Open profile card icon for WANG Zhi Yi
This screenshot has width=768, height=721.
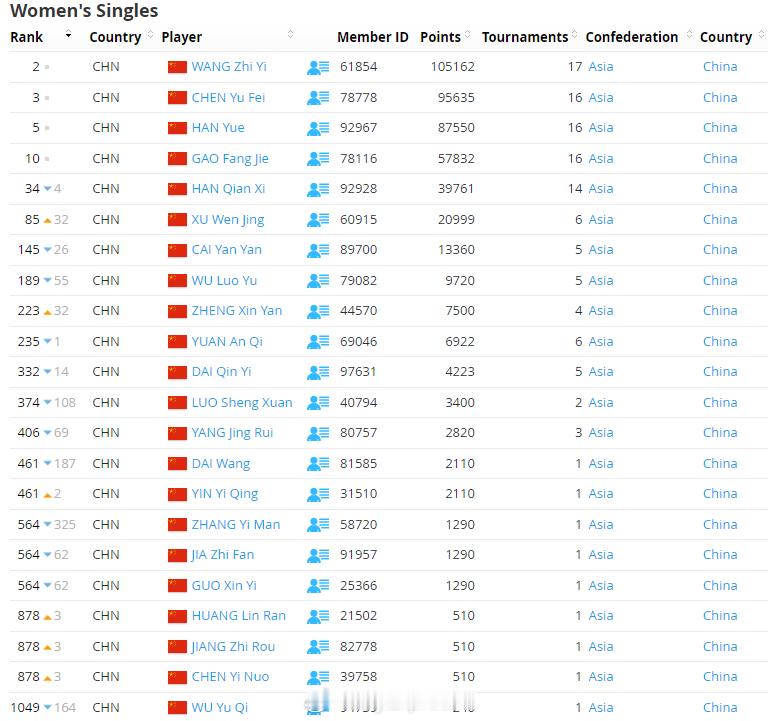[x=318, y=67]
